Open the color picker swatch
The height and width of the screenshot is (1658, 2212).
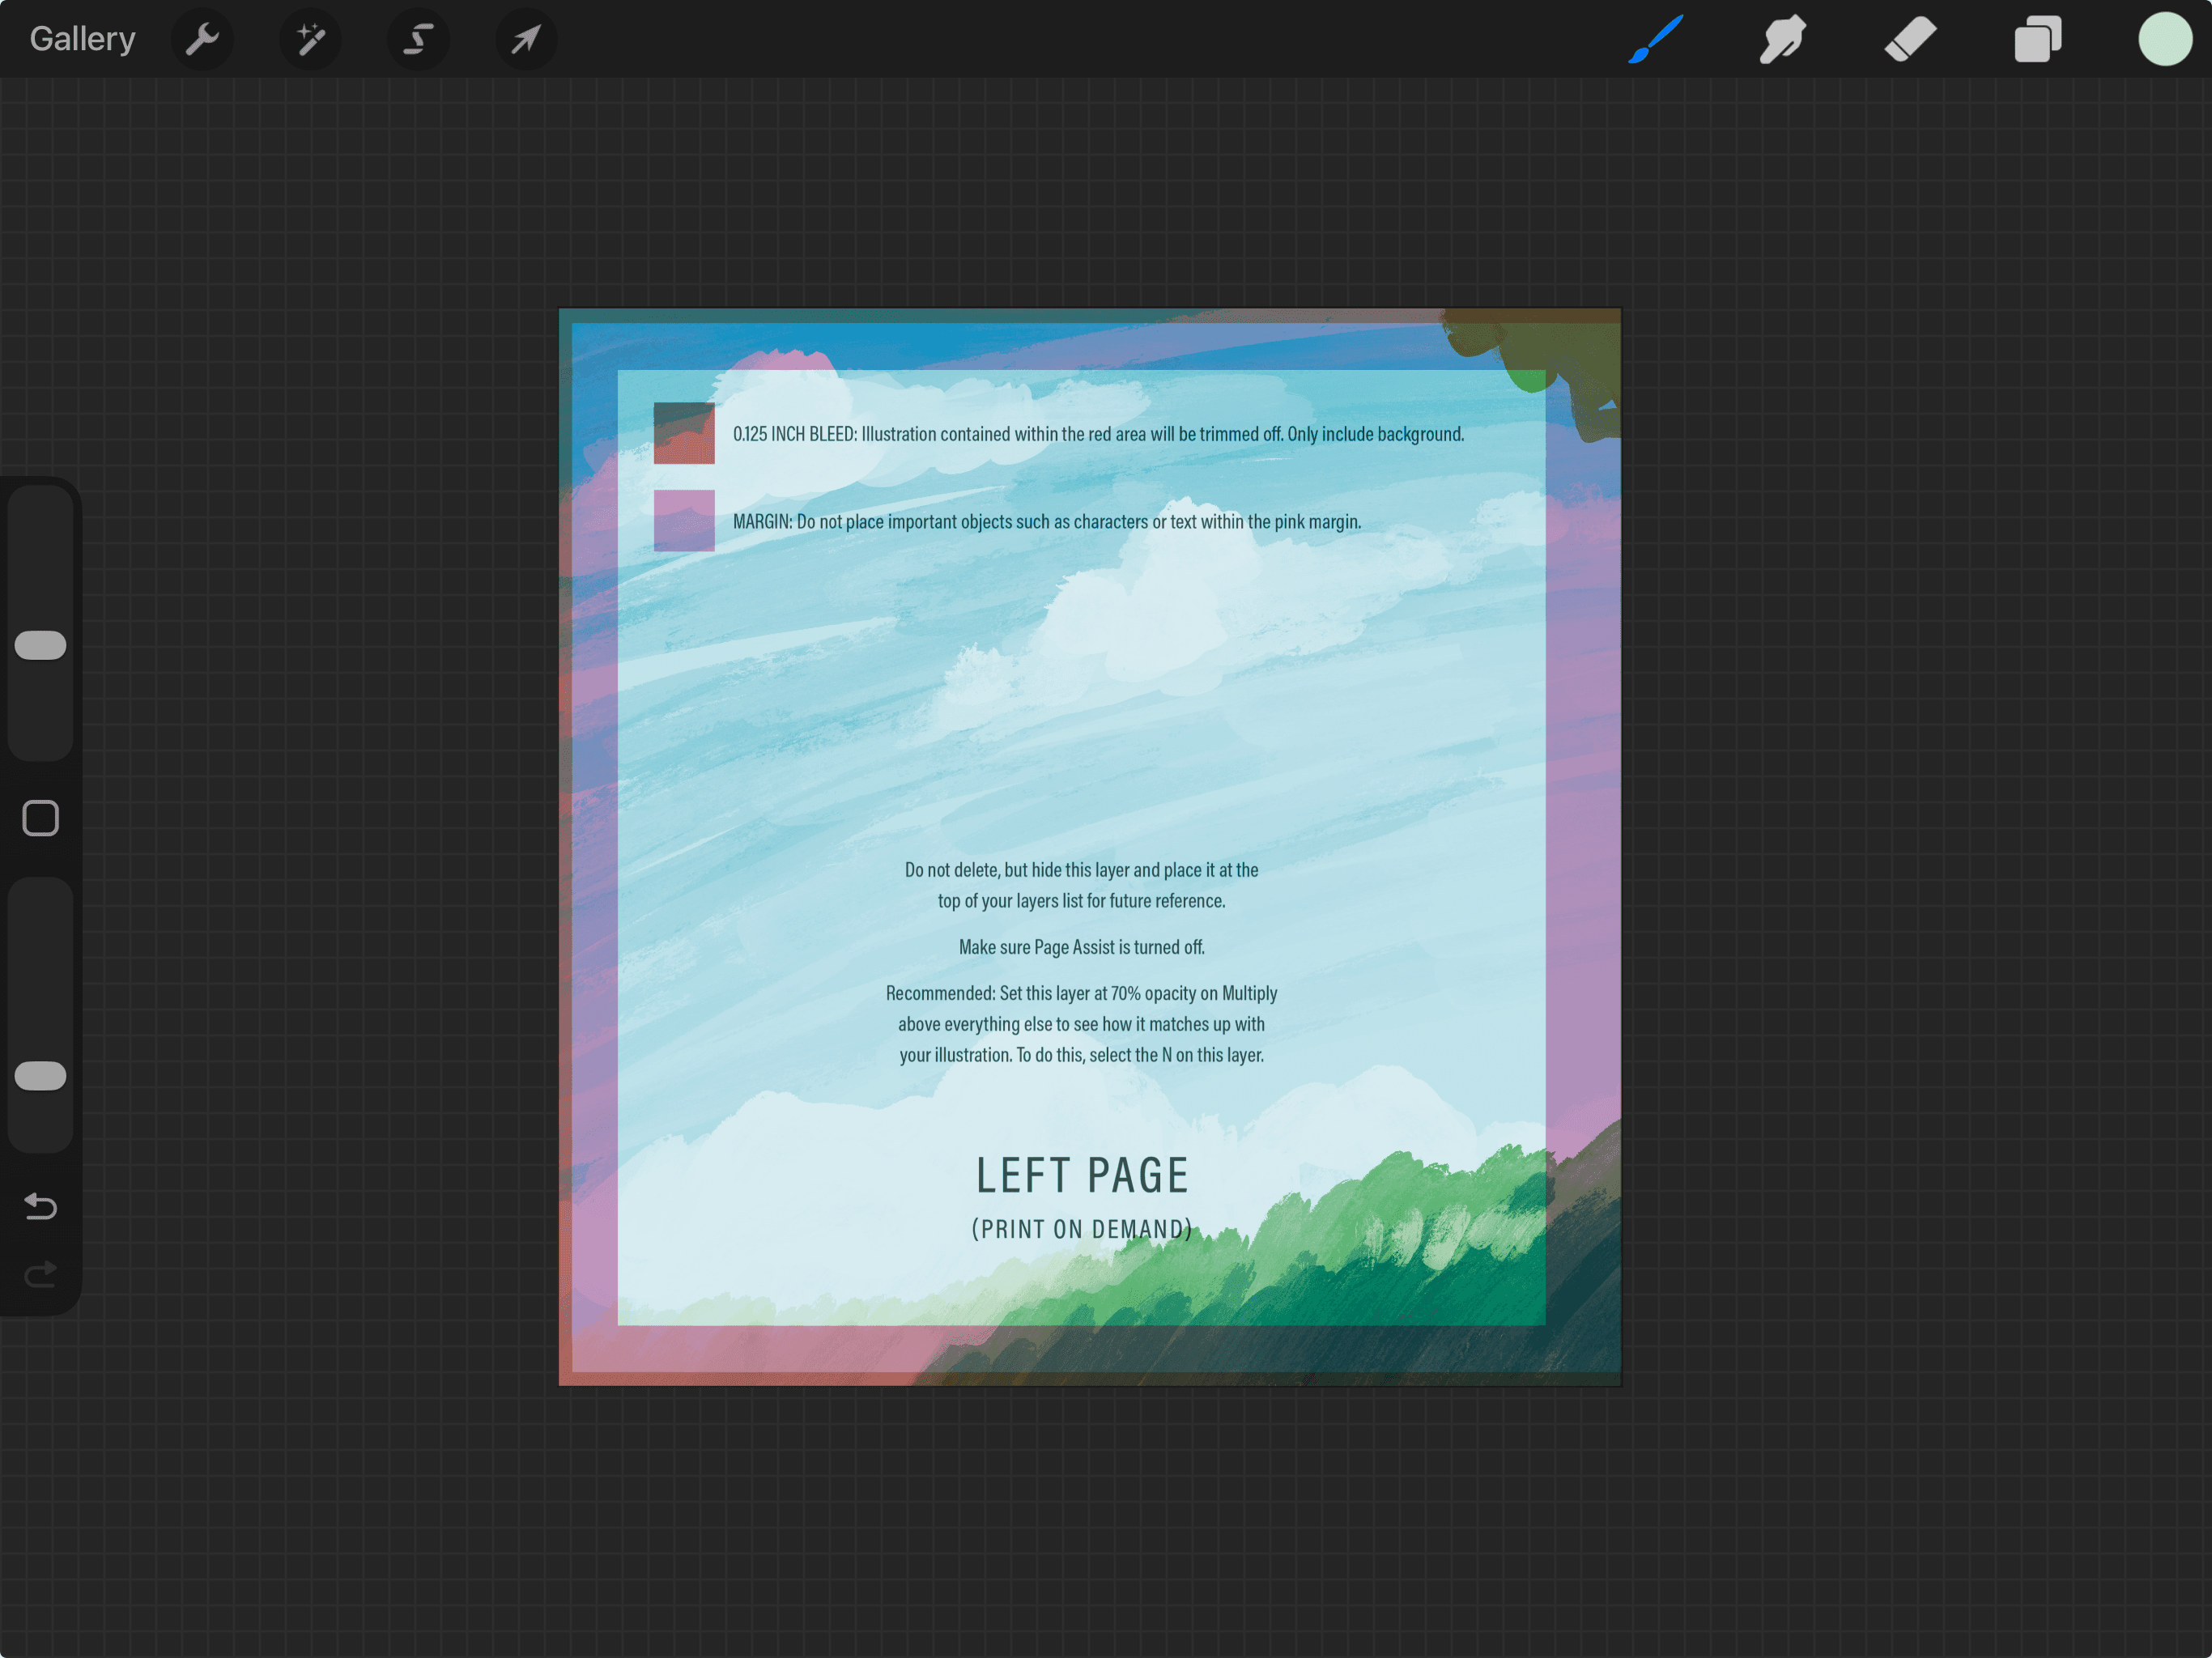click(x=2164, y=39)
